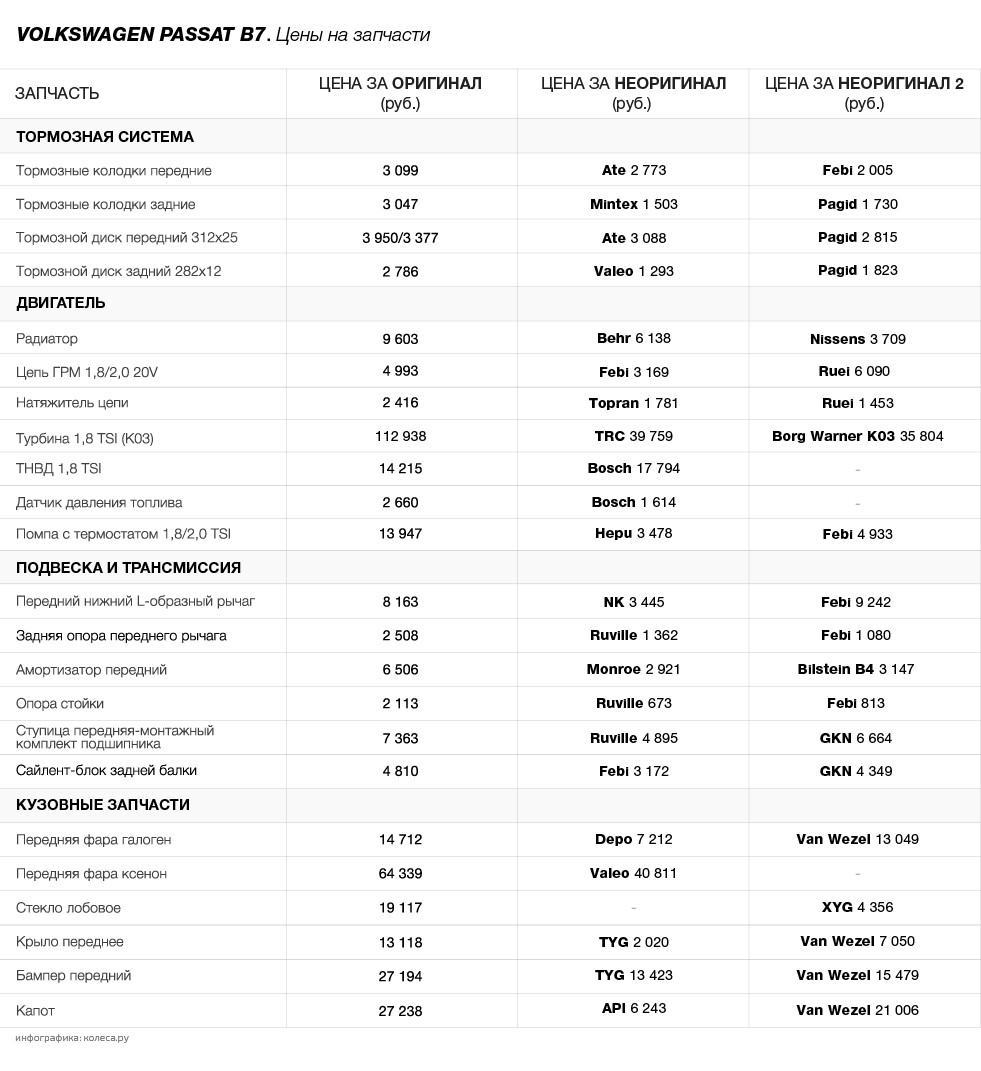Click the Радиатор row label
Viewport: 981px width, 1071px height.
[x=46, y=339]
